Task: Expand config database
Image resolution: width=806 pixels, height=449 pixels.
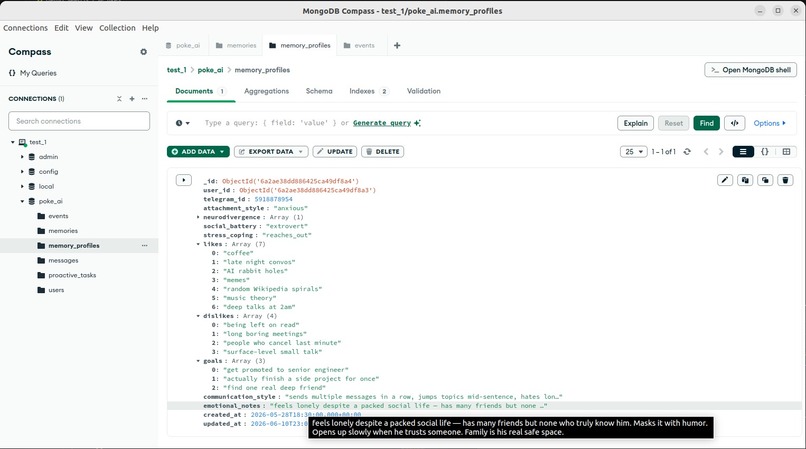Action: [22, 172]
